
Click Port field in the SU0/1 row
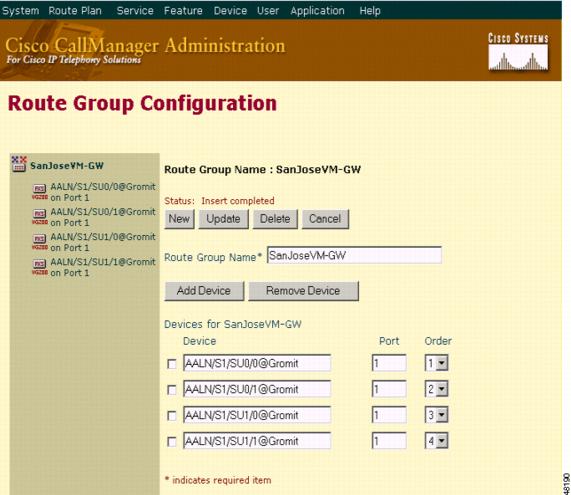389,389
